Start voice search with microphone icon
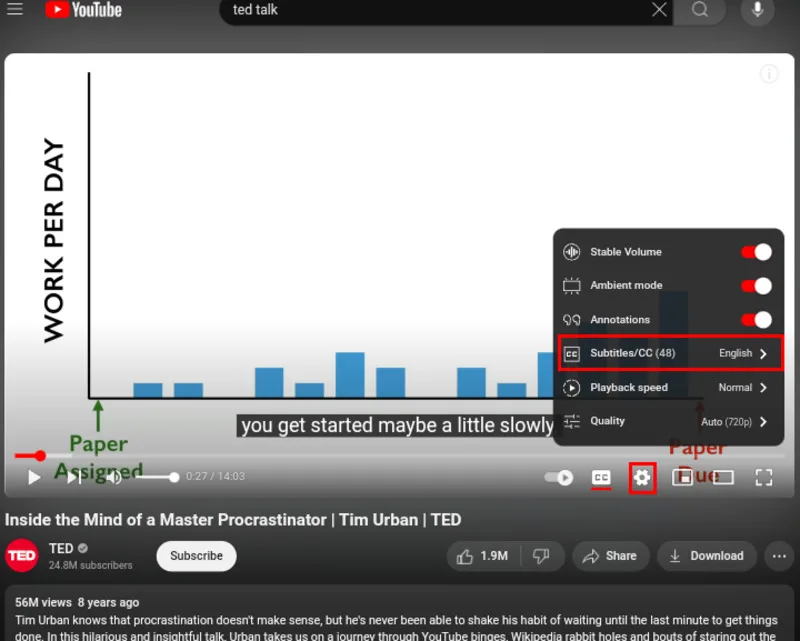 coord(757,10)
